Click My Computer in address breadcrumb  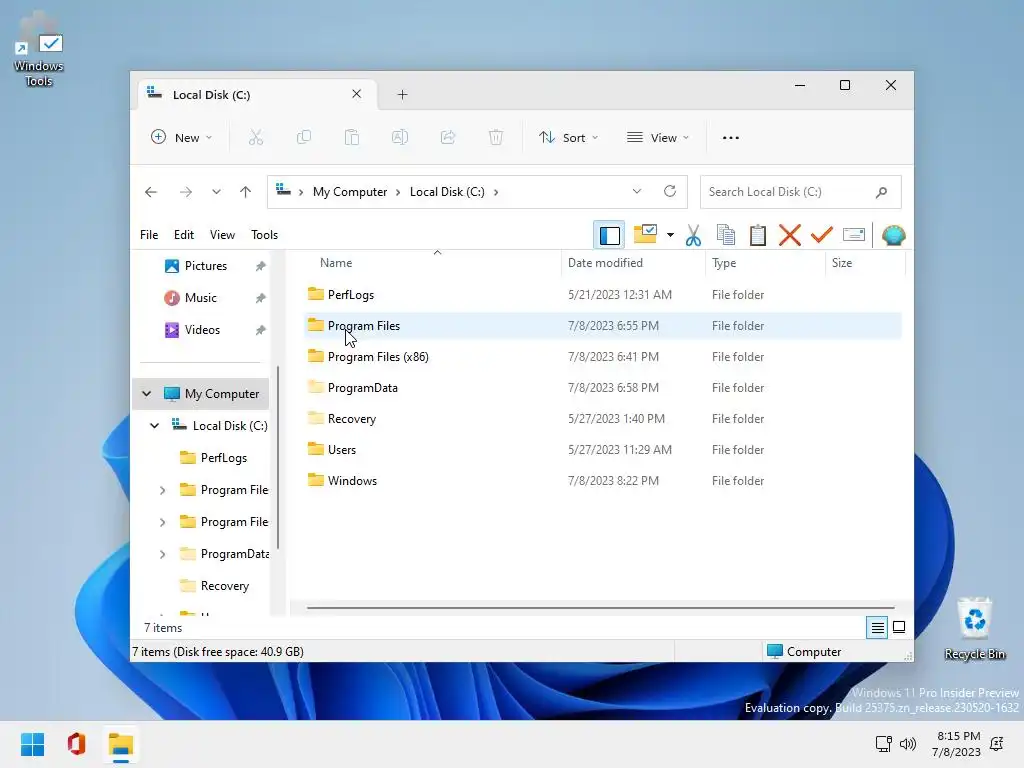coord(350,192)
